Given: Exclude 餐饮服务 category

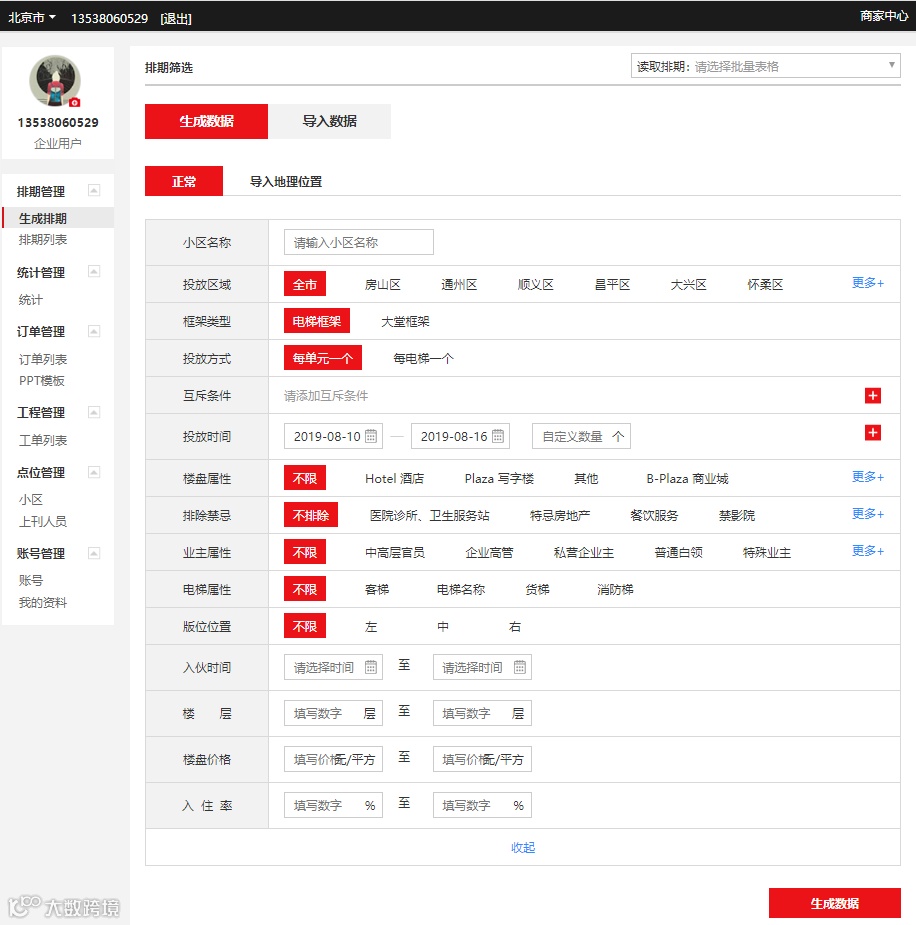Looking at the screenshot, I should 654,516.
